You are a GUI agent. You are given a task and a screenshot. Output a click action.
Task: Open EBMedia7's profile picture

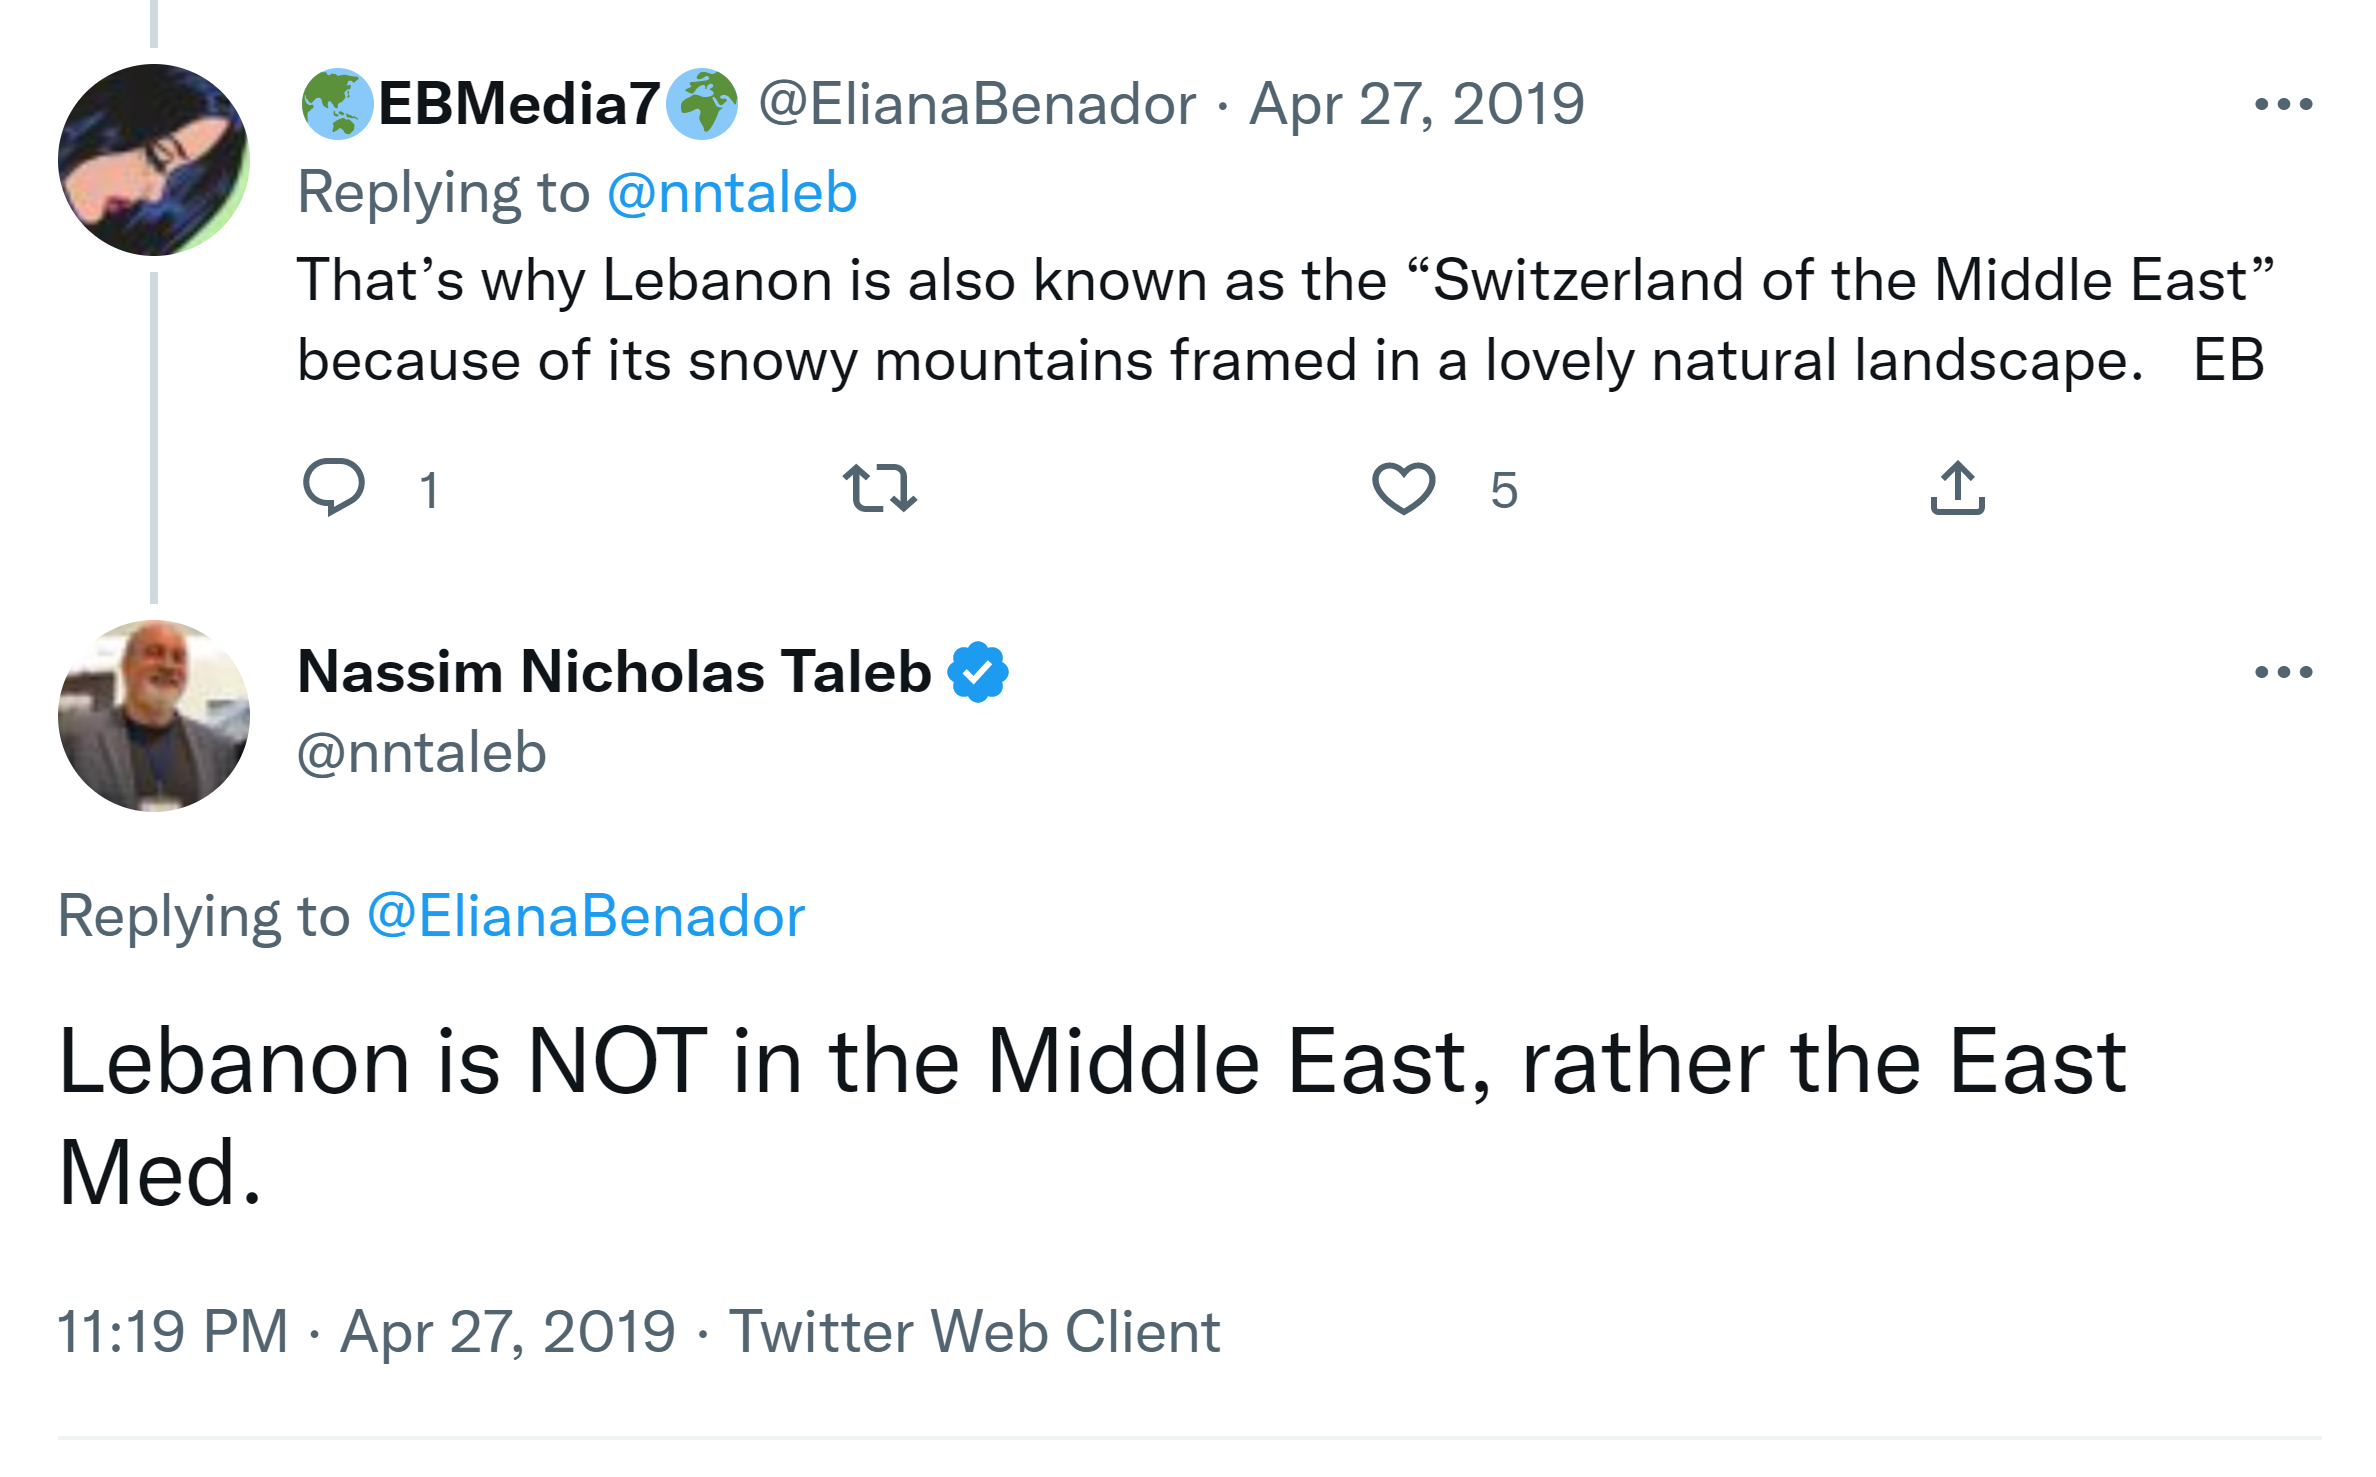(x=153, y=160)
